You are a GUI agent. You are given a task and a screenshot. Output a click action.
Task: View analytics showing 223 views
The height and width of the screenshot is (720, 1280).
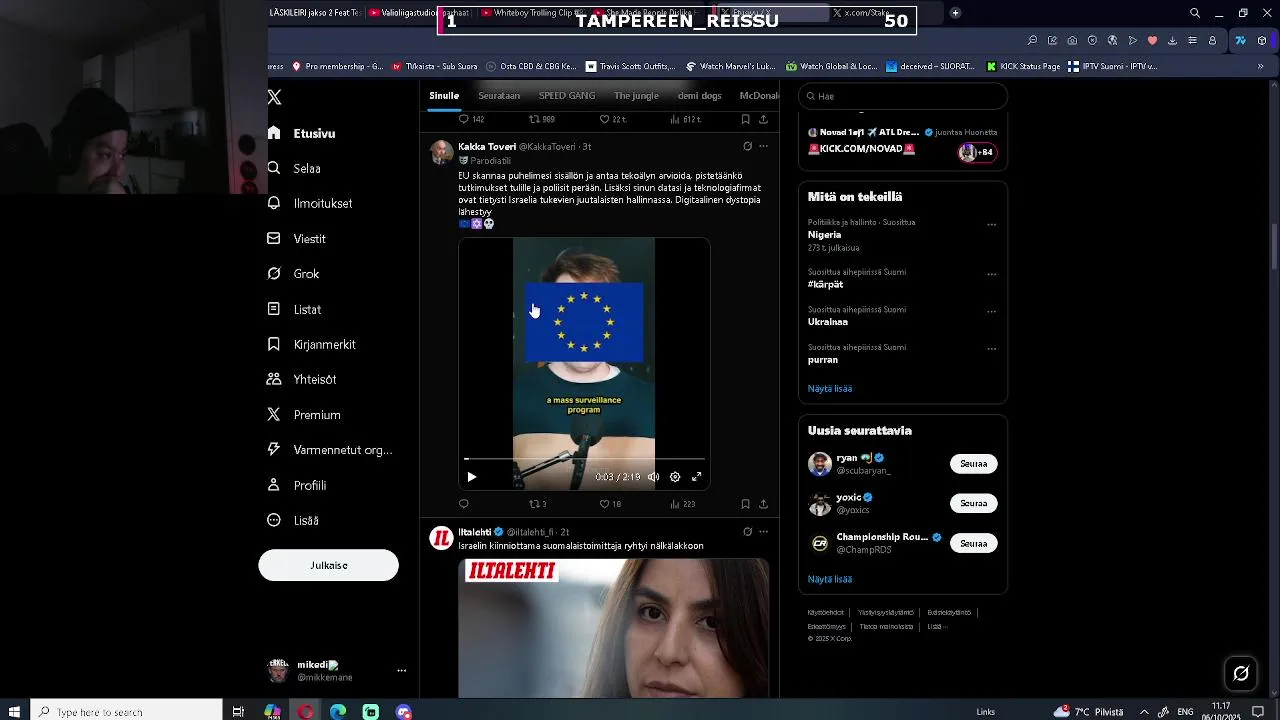[683, 504]
